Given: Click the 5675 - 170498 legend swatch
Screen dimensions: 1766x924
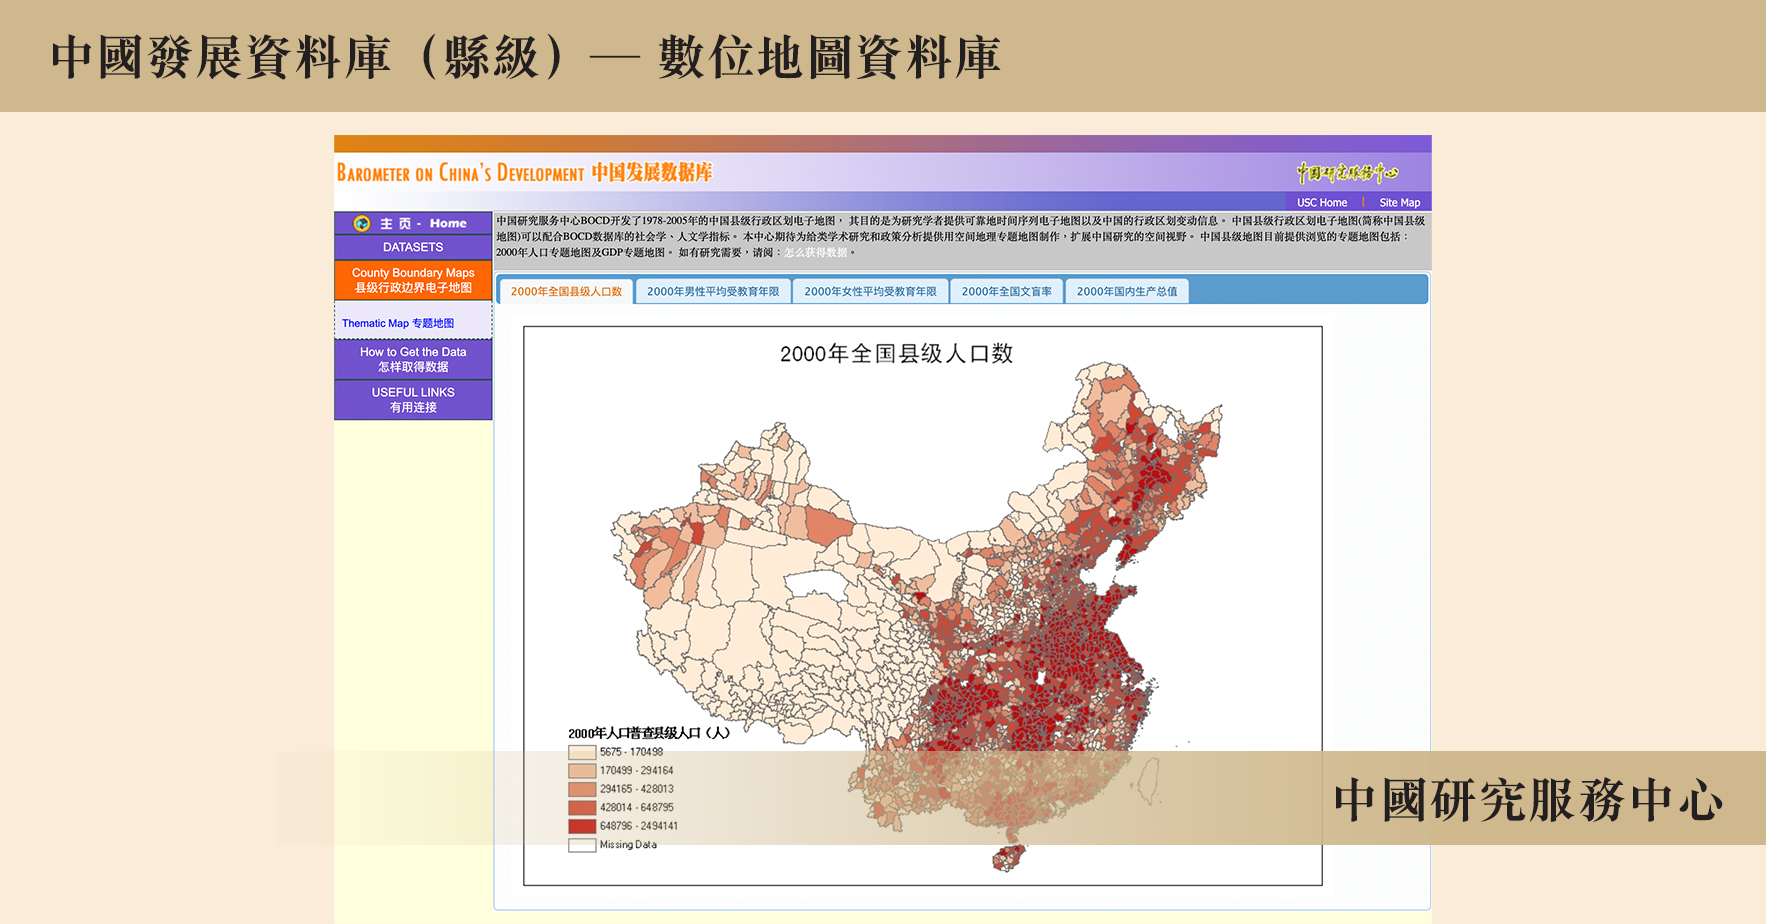Looking at the screenshot, I should [582, 752].
